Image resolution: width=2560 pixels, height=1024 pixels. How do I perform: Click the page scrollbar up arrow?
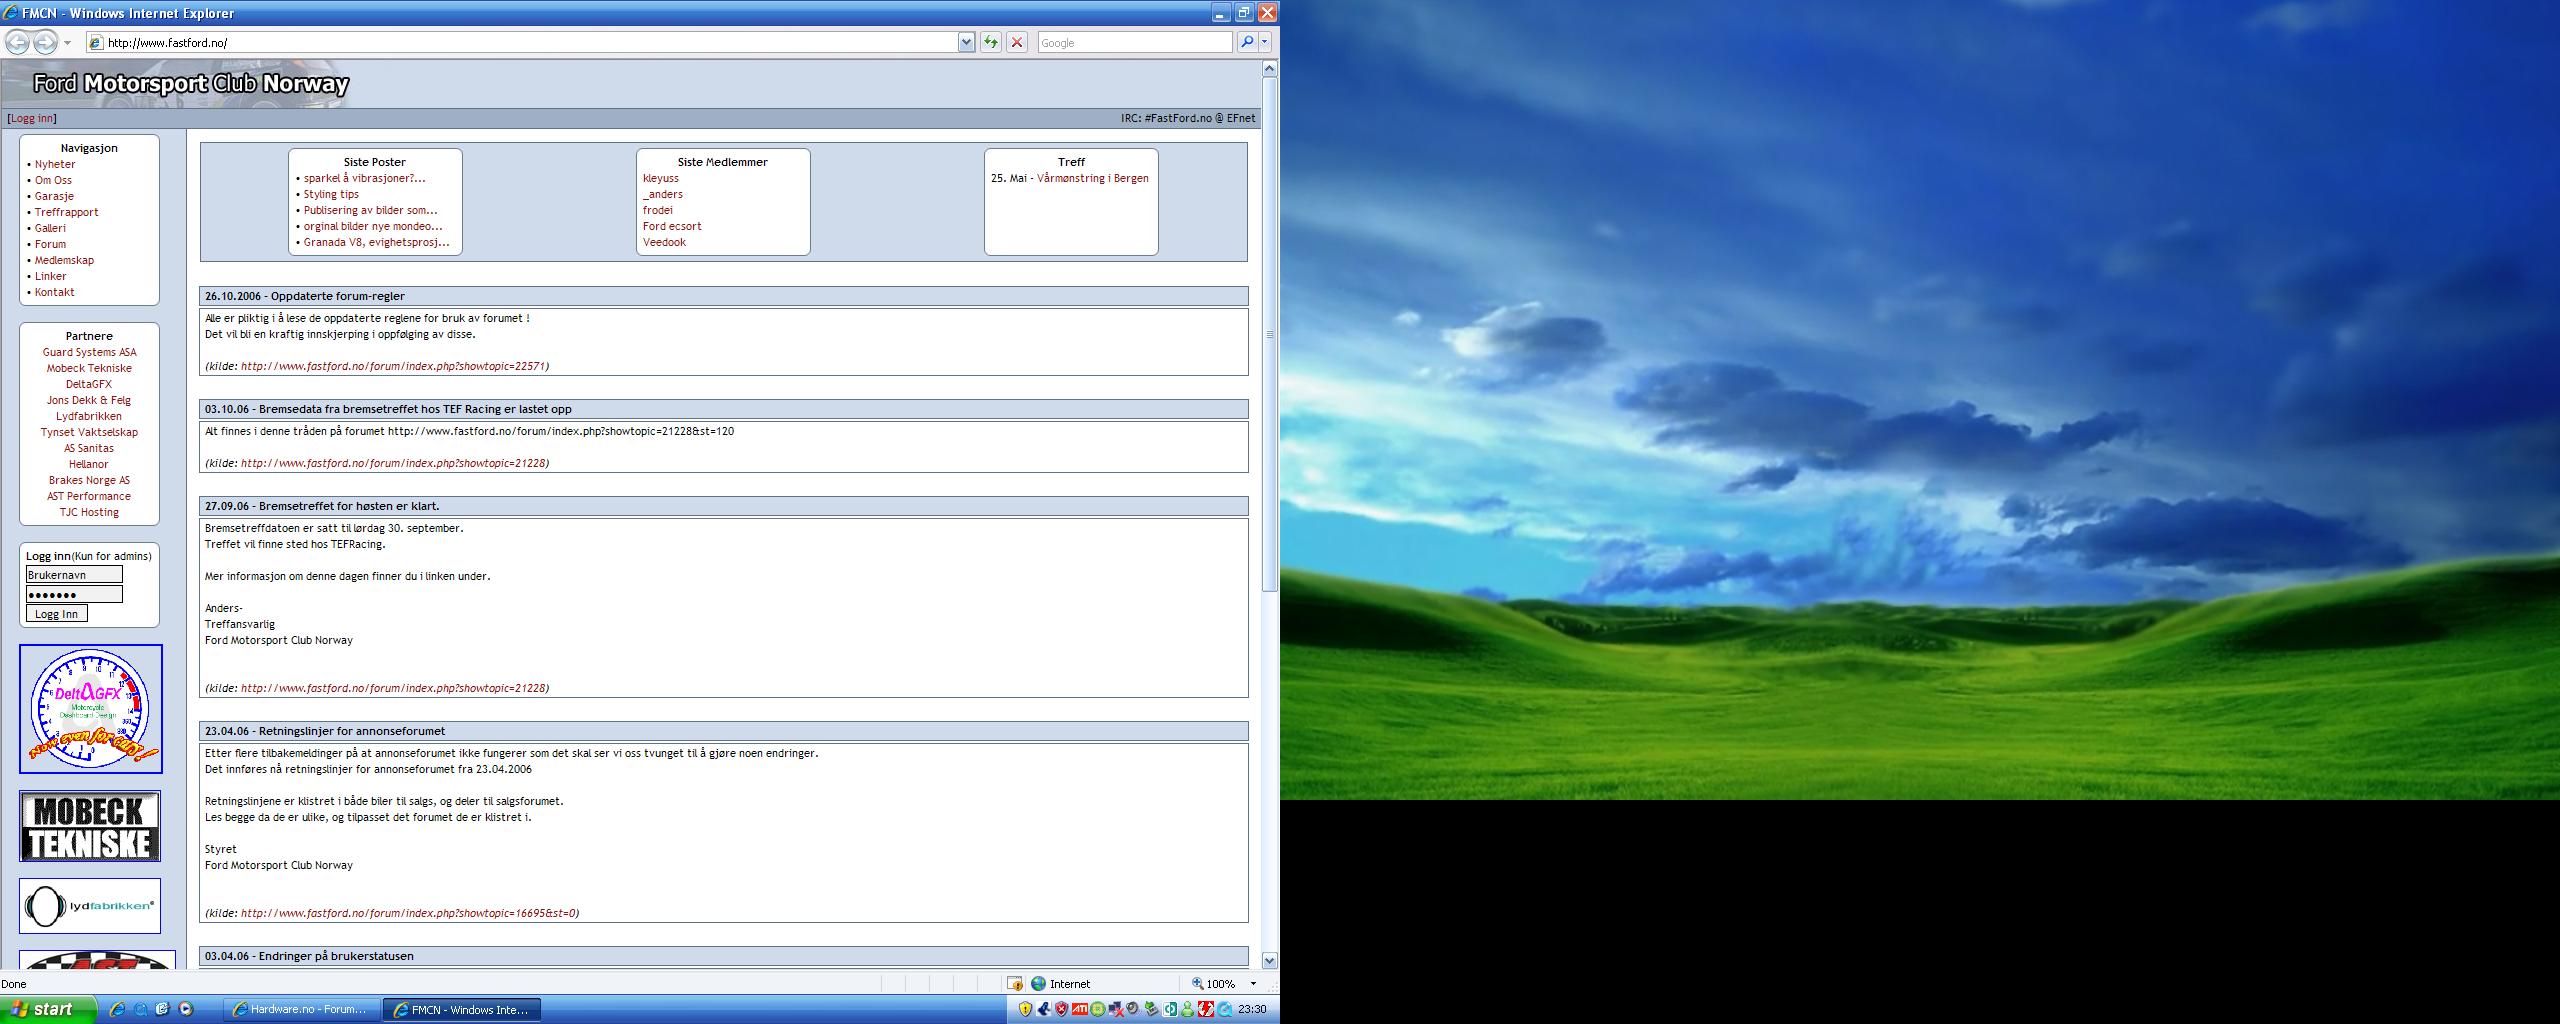(x=1270, y=68)
